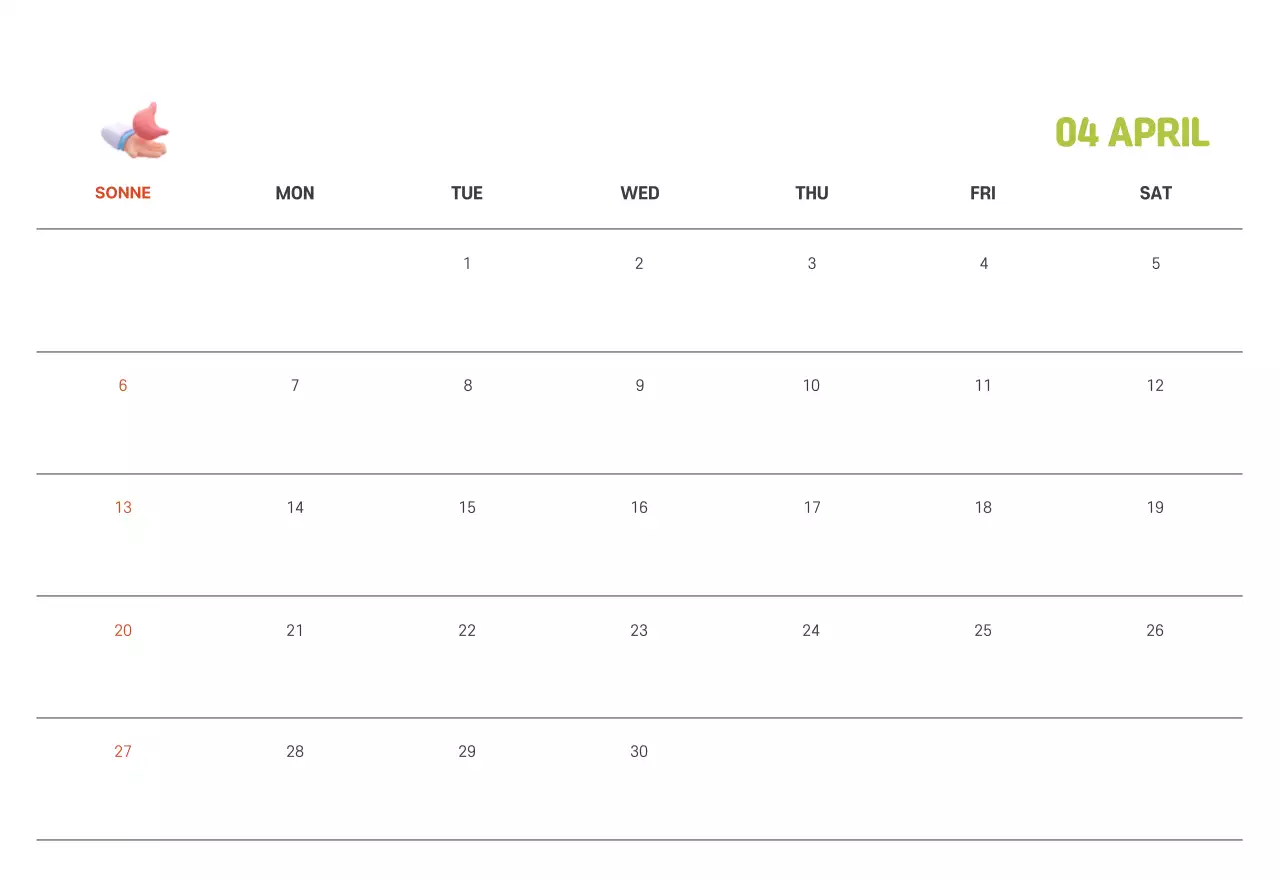The height and width of the screenshot is (880, 1280).
Task: Click on date 10
Action: [811, 385]
